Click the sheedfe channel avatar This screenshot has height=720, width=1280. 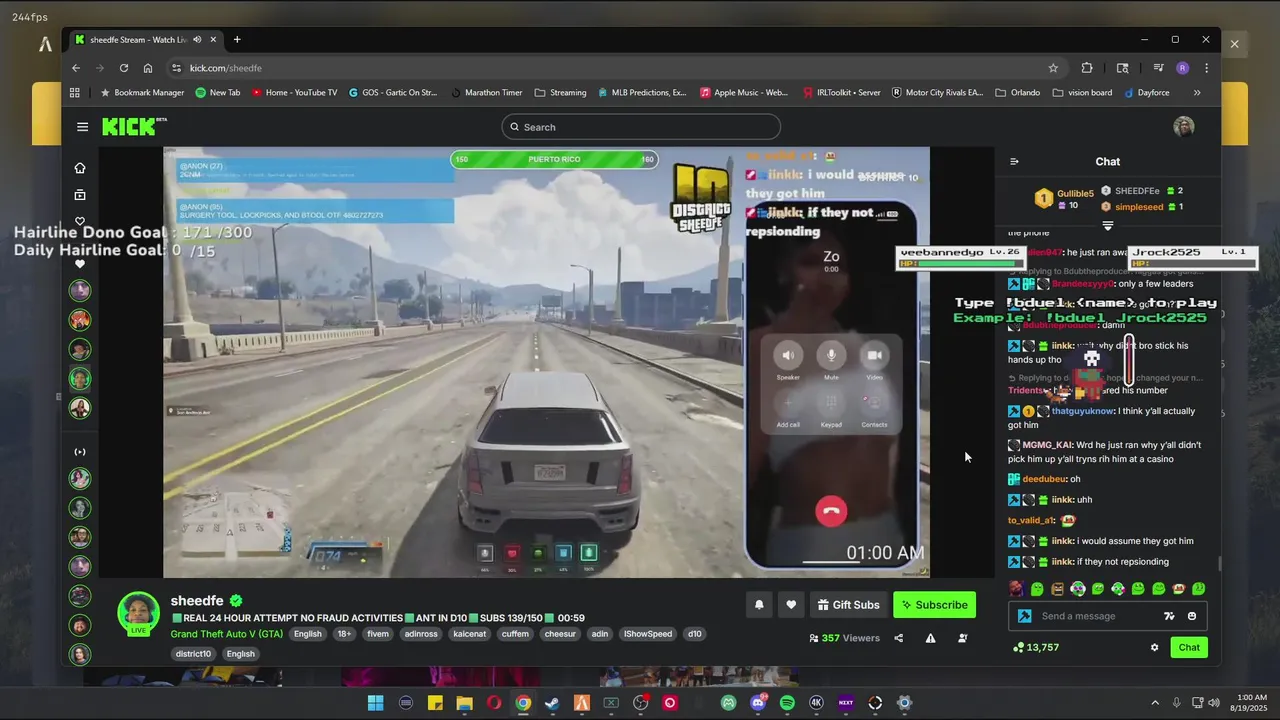(138, 612)
